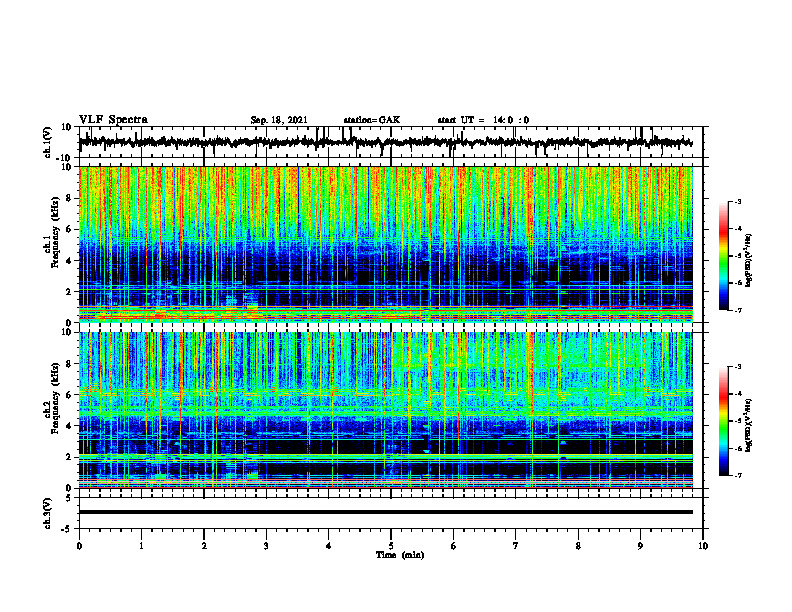Click time axis tick label "8"
Screen dimensions: 792x612
[x=578, y=546]
